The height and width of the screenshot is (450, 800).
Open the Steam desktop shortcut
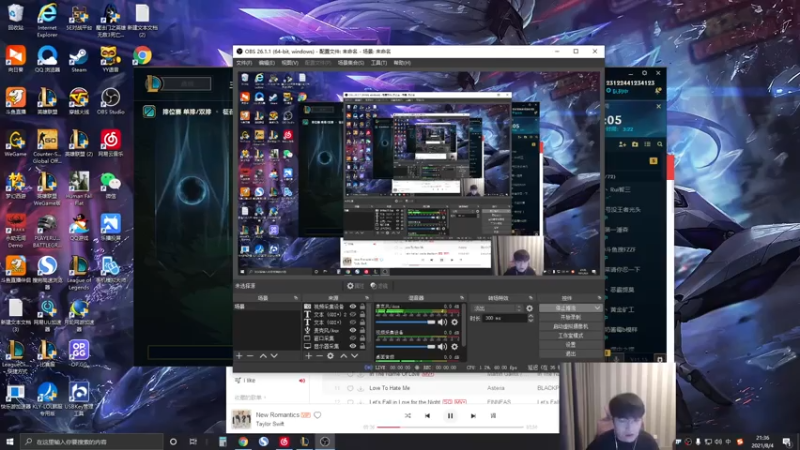79,60
